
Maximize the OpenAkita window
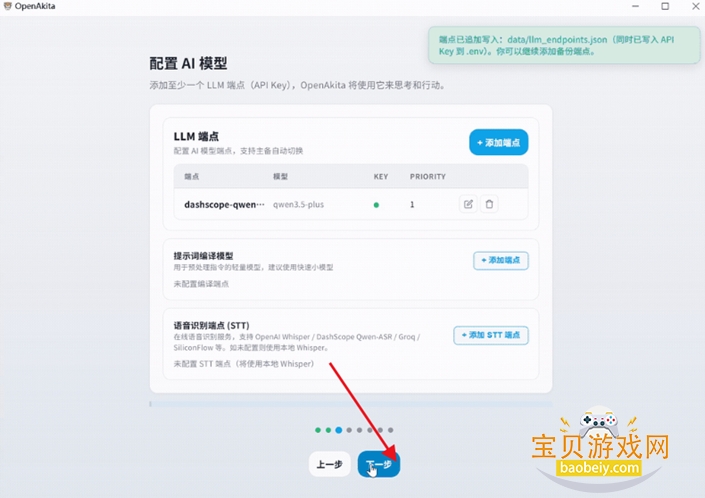click(x=665, y=6)
